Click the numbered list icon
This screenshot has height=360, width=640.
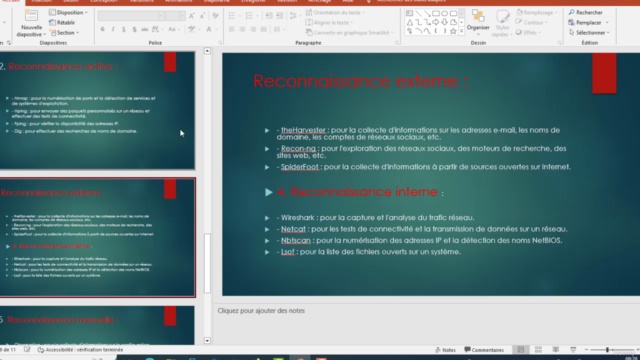[249, 16]
